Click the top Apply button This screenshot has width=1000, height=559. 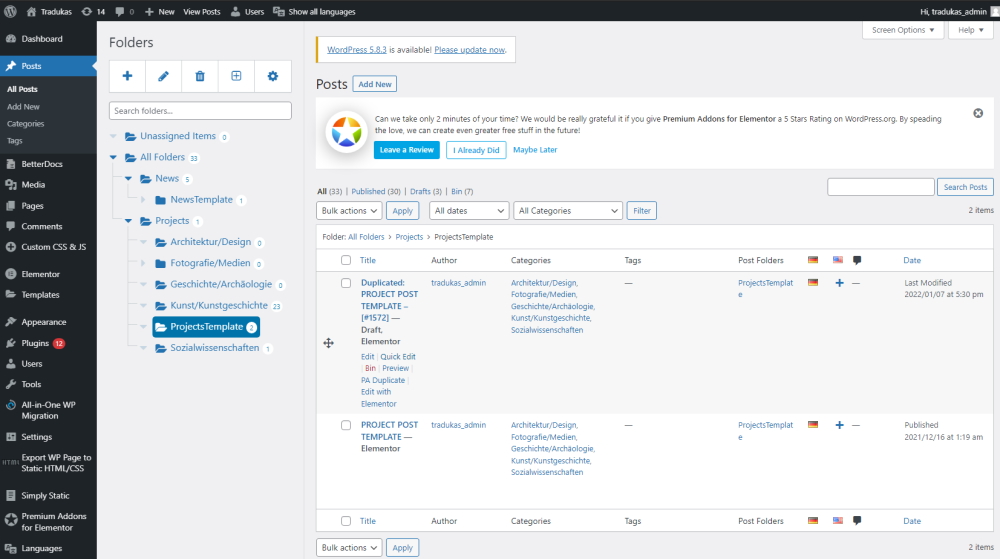point(402,210)
